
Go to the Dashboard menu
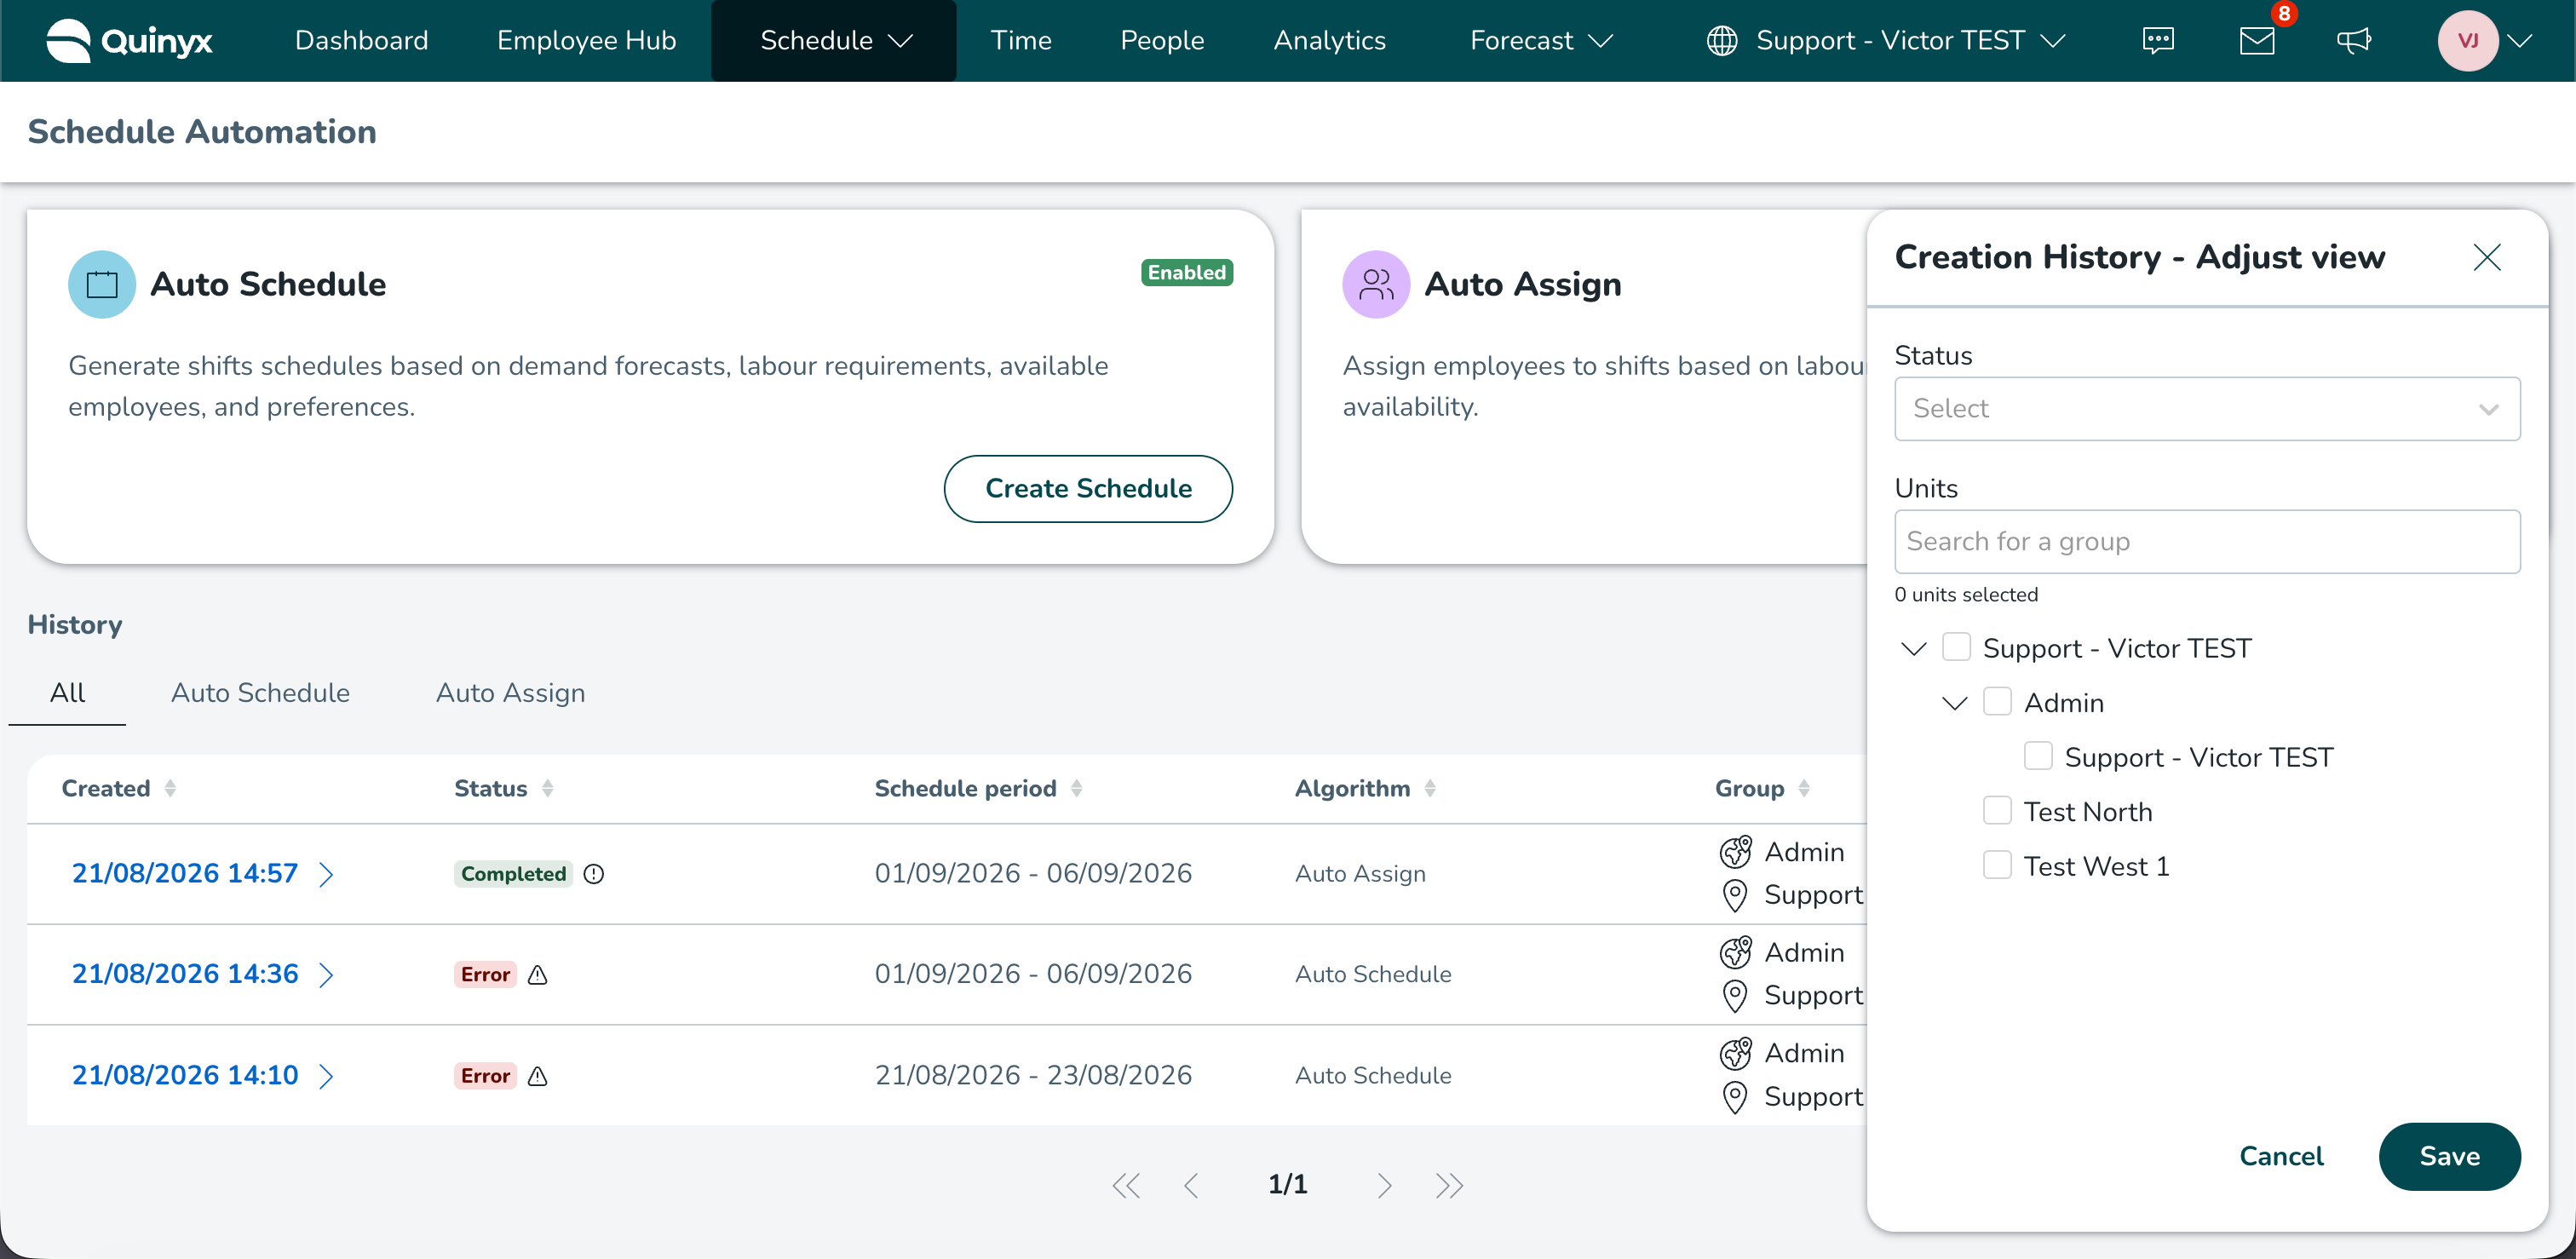click(361, 41)
